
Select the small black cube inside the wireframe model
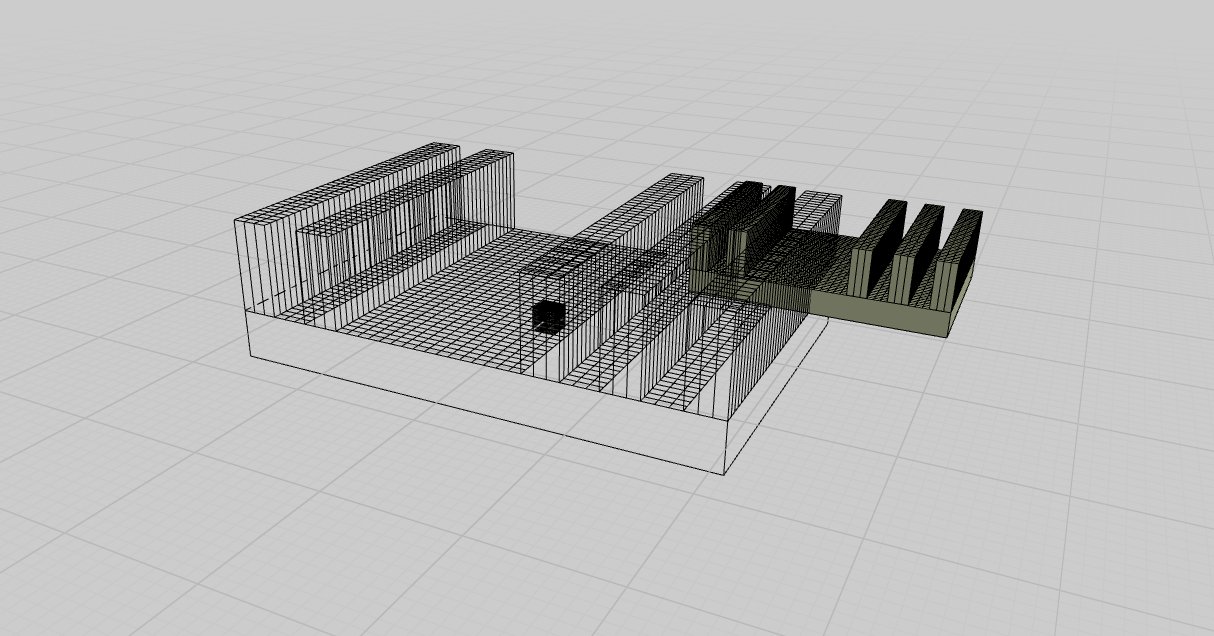pos(547,317)
